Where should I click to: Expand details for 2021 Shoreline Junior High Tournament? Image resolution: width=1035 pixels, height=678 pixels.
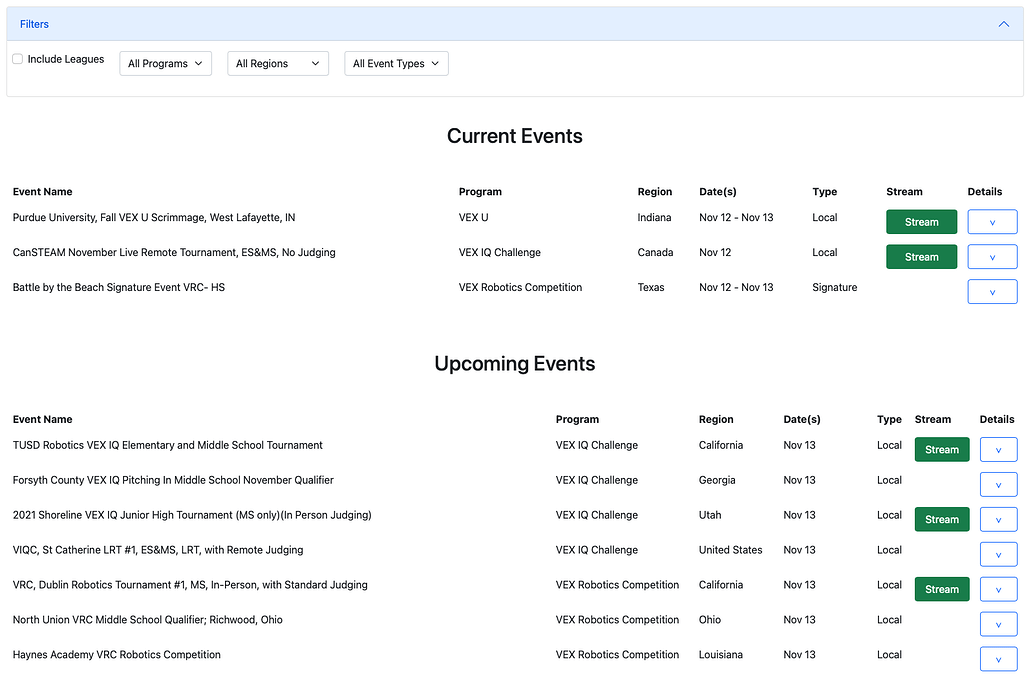tap(998, 519)
